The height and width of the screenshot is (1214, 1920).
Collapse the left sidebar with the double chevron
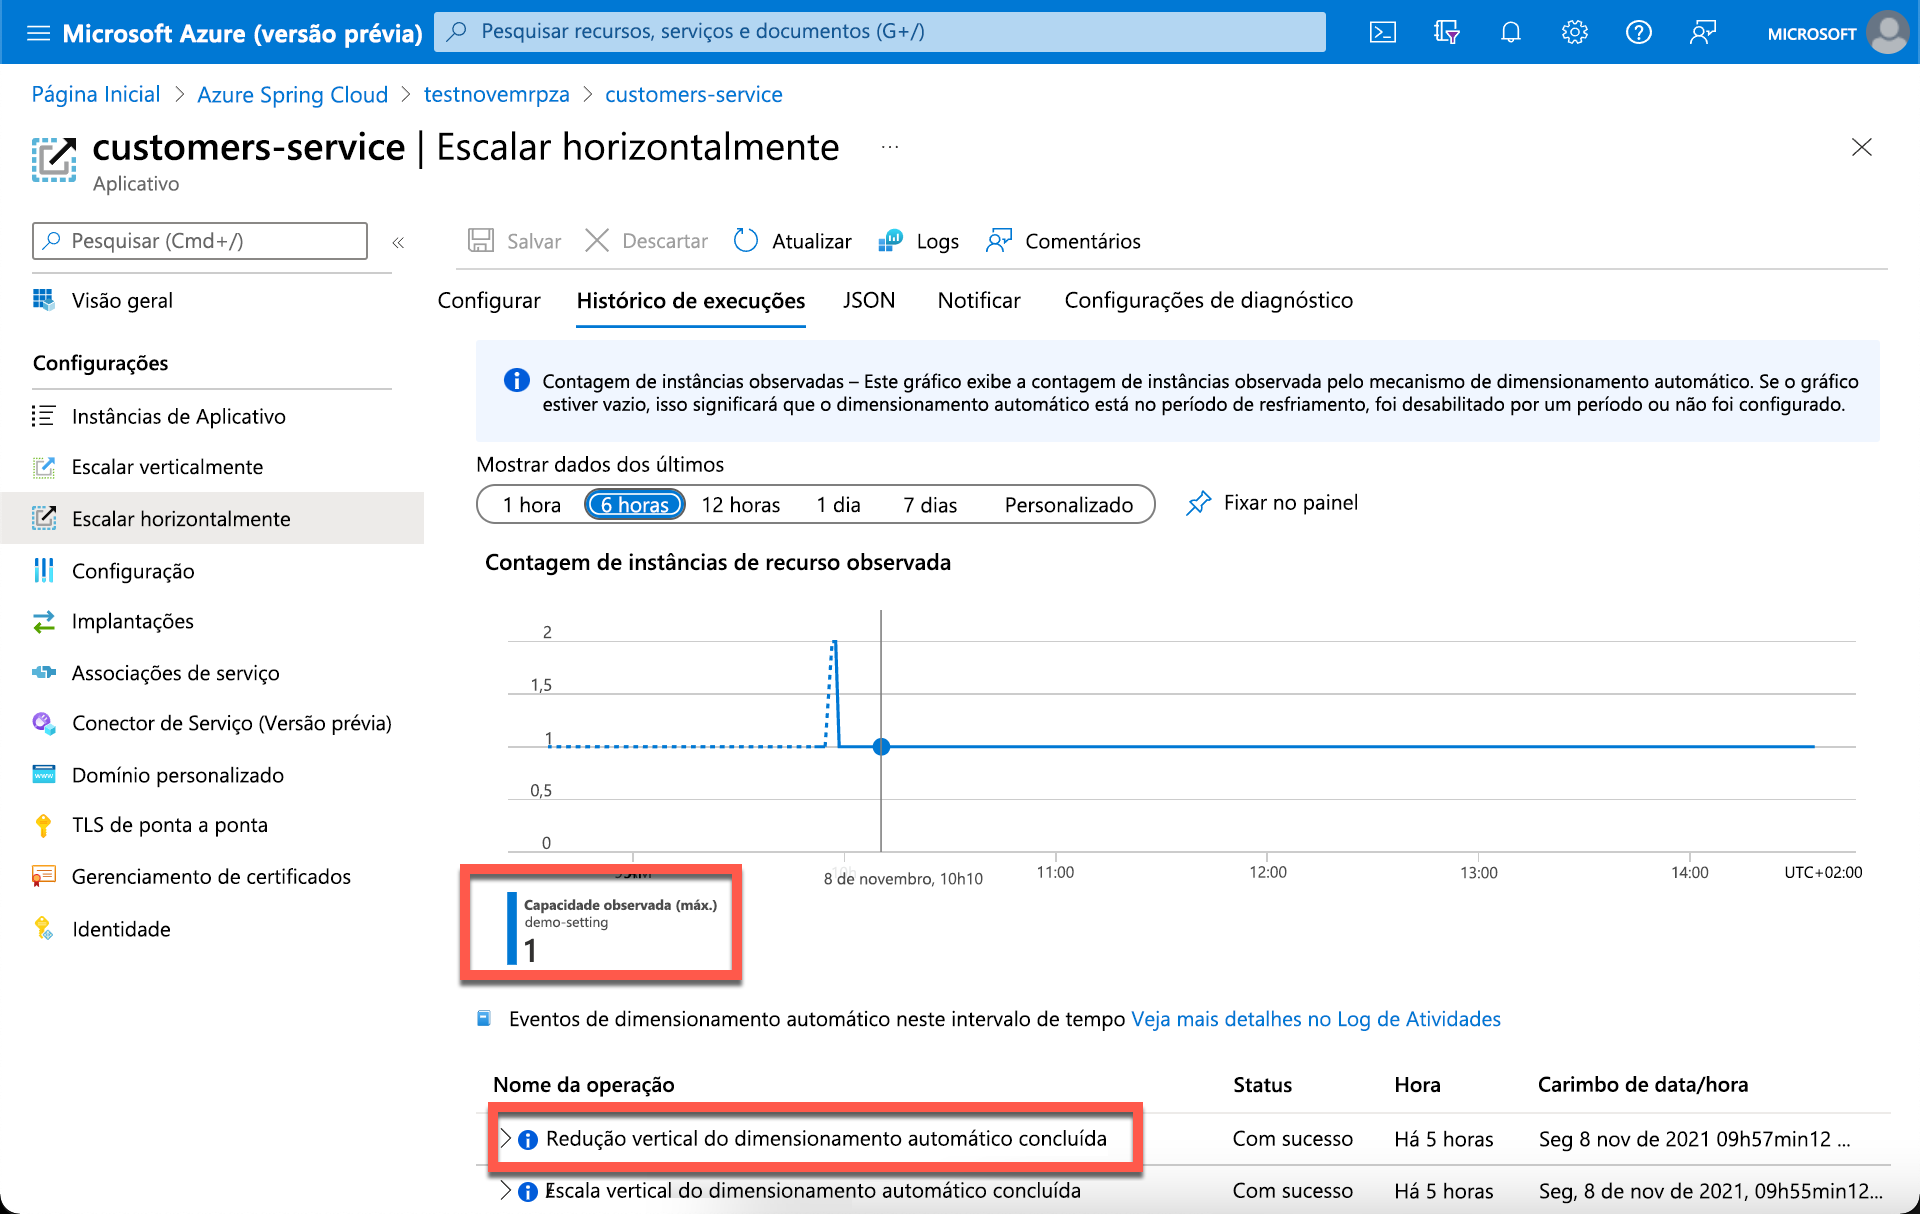[398, 242]
